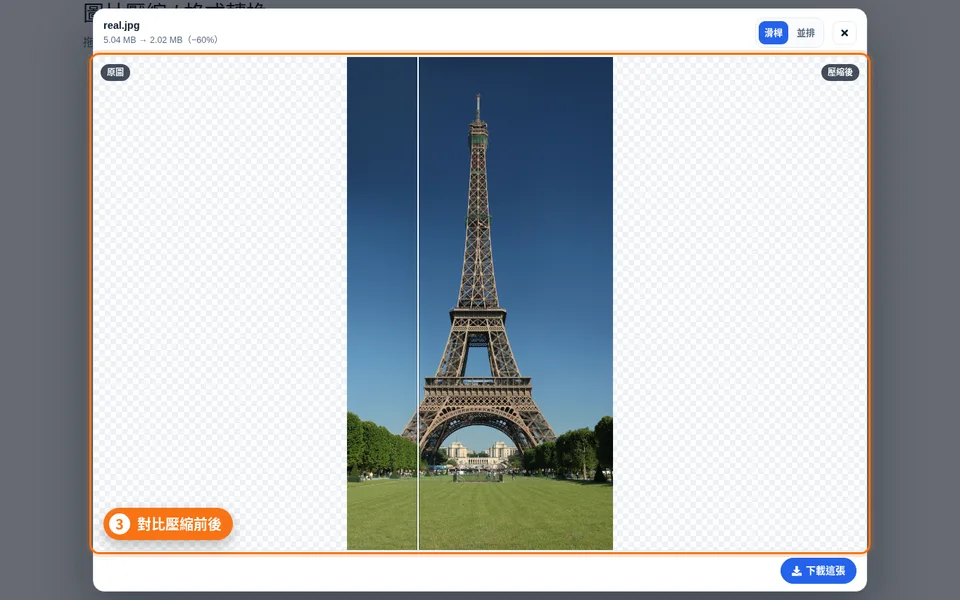Click the 壓縮後 label badge
This screenshot has width=960, height=600.
click(840, 72)
